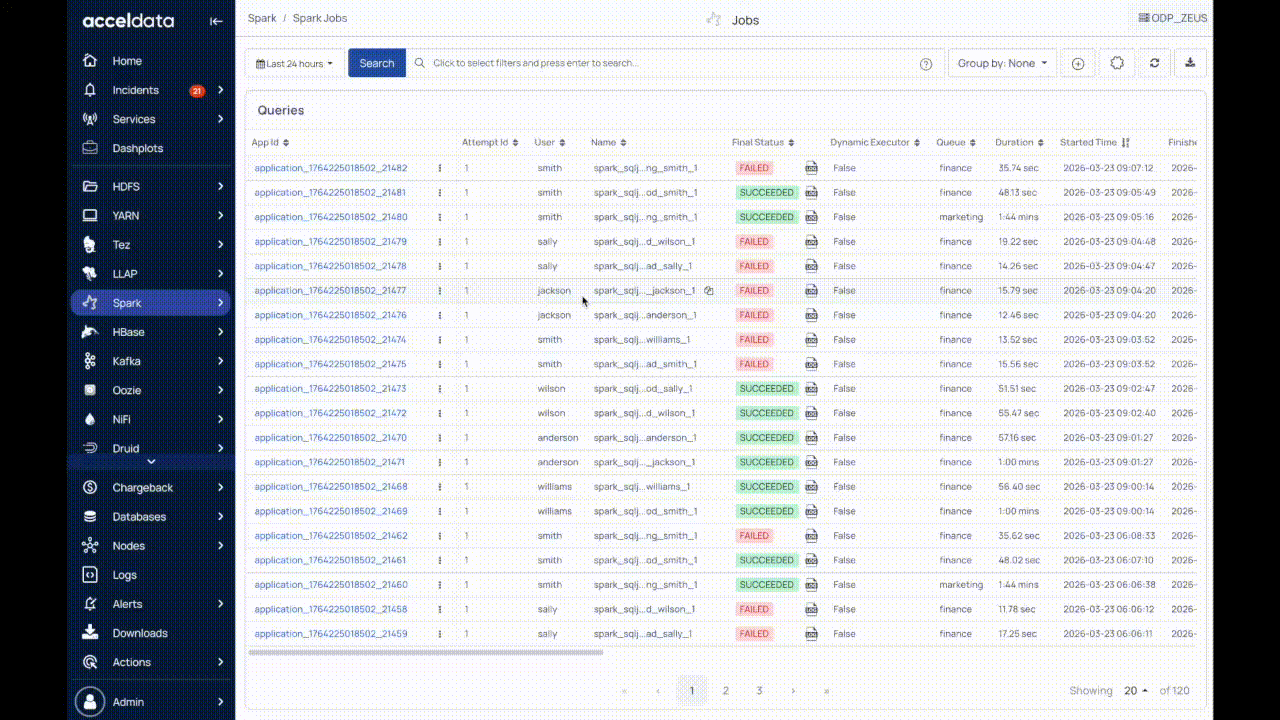This screenshot has height=720, width=1280.
Task: Open the application_1764225018502_21473 link
Action: (x=330, y=389)
